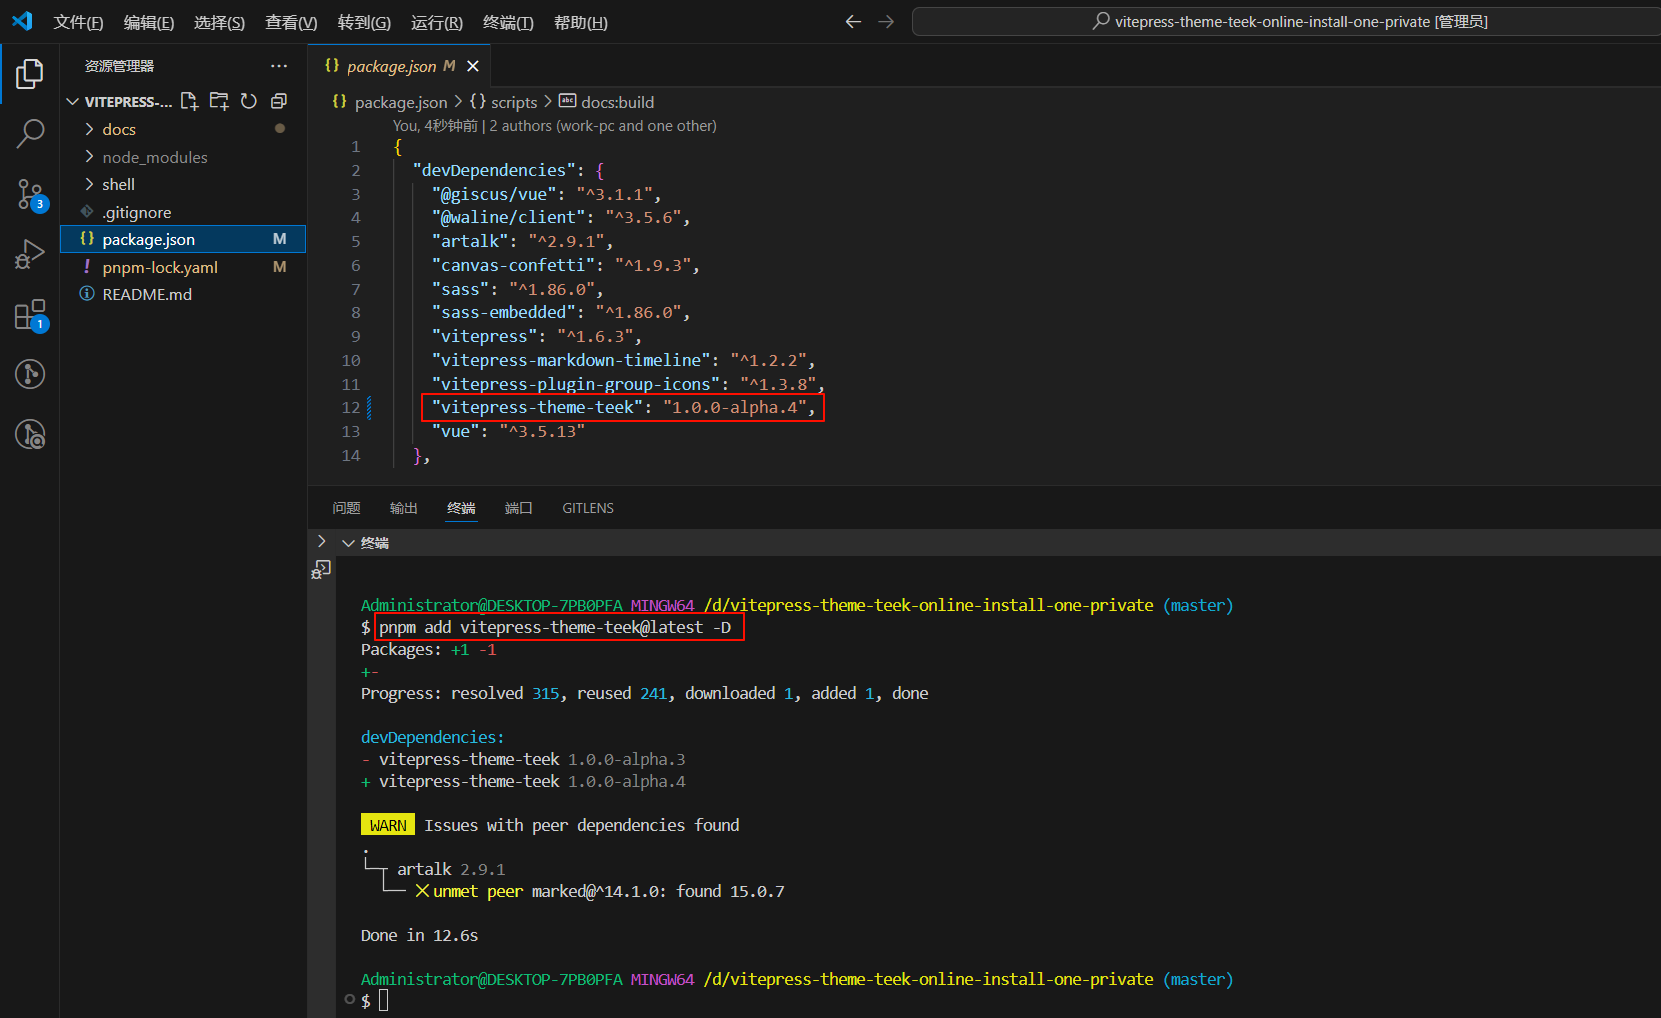Image resolution: width=1661 pixels, height=1018 pixels.
Task: Click the GitLens authors code lens
Action: click(603, 126)
